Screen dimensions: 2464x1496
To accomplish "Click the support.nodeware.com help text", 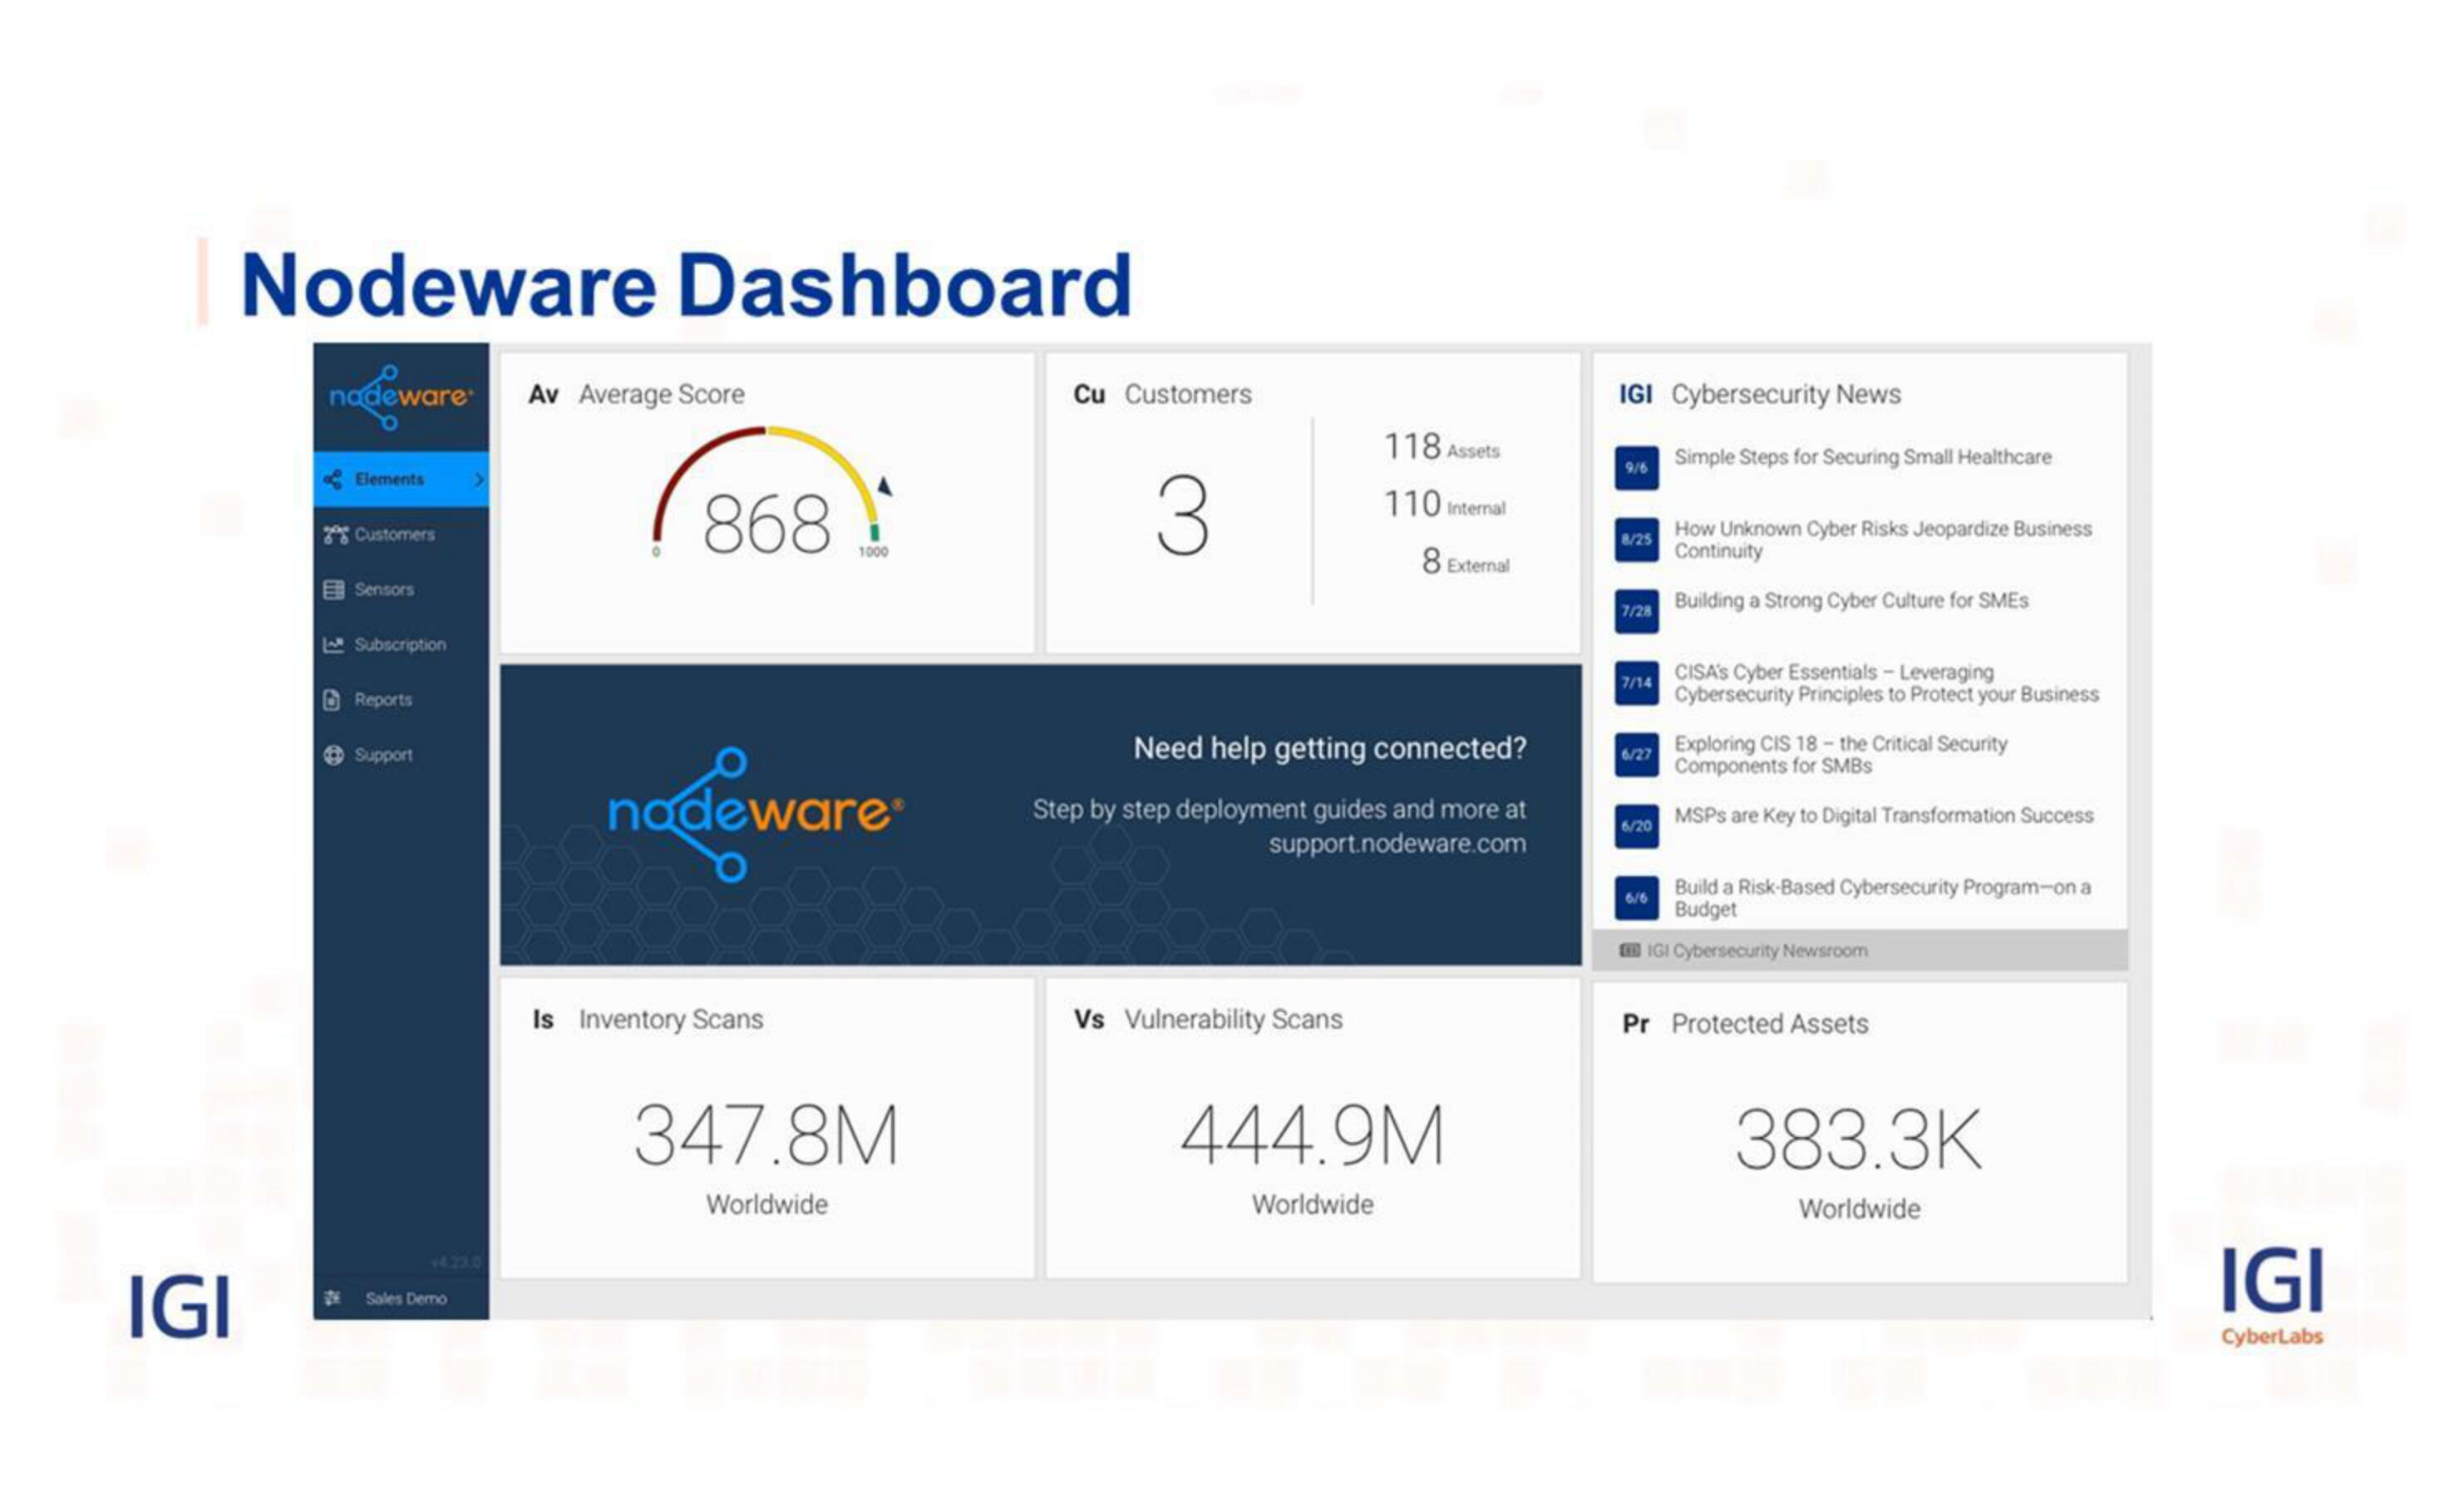I will click(1397, 844).
